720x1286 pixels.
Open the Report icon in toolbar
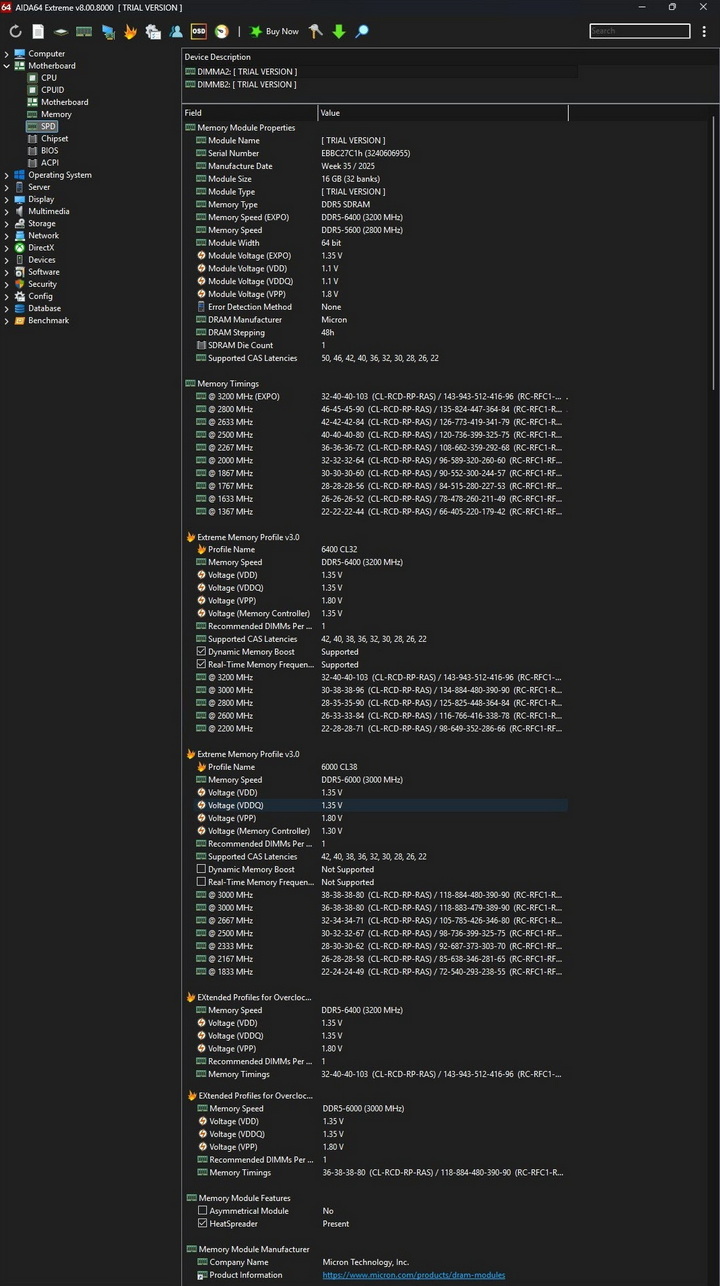(x=38, y=32)
